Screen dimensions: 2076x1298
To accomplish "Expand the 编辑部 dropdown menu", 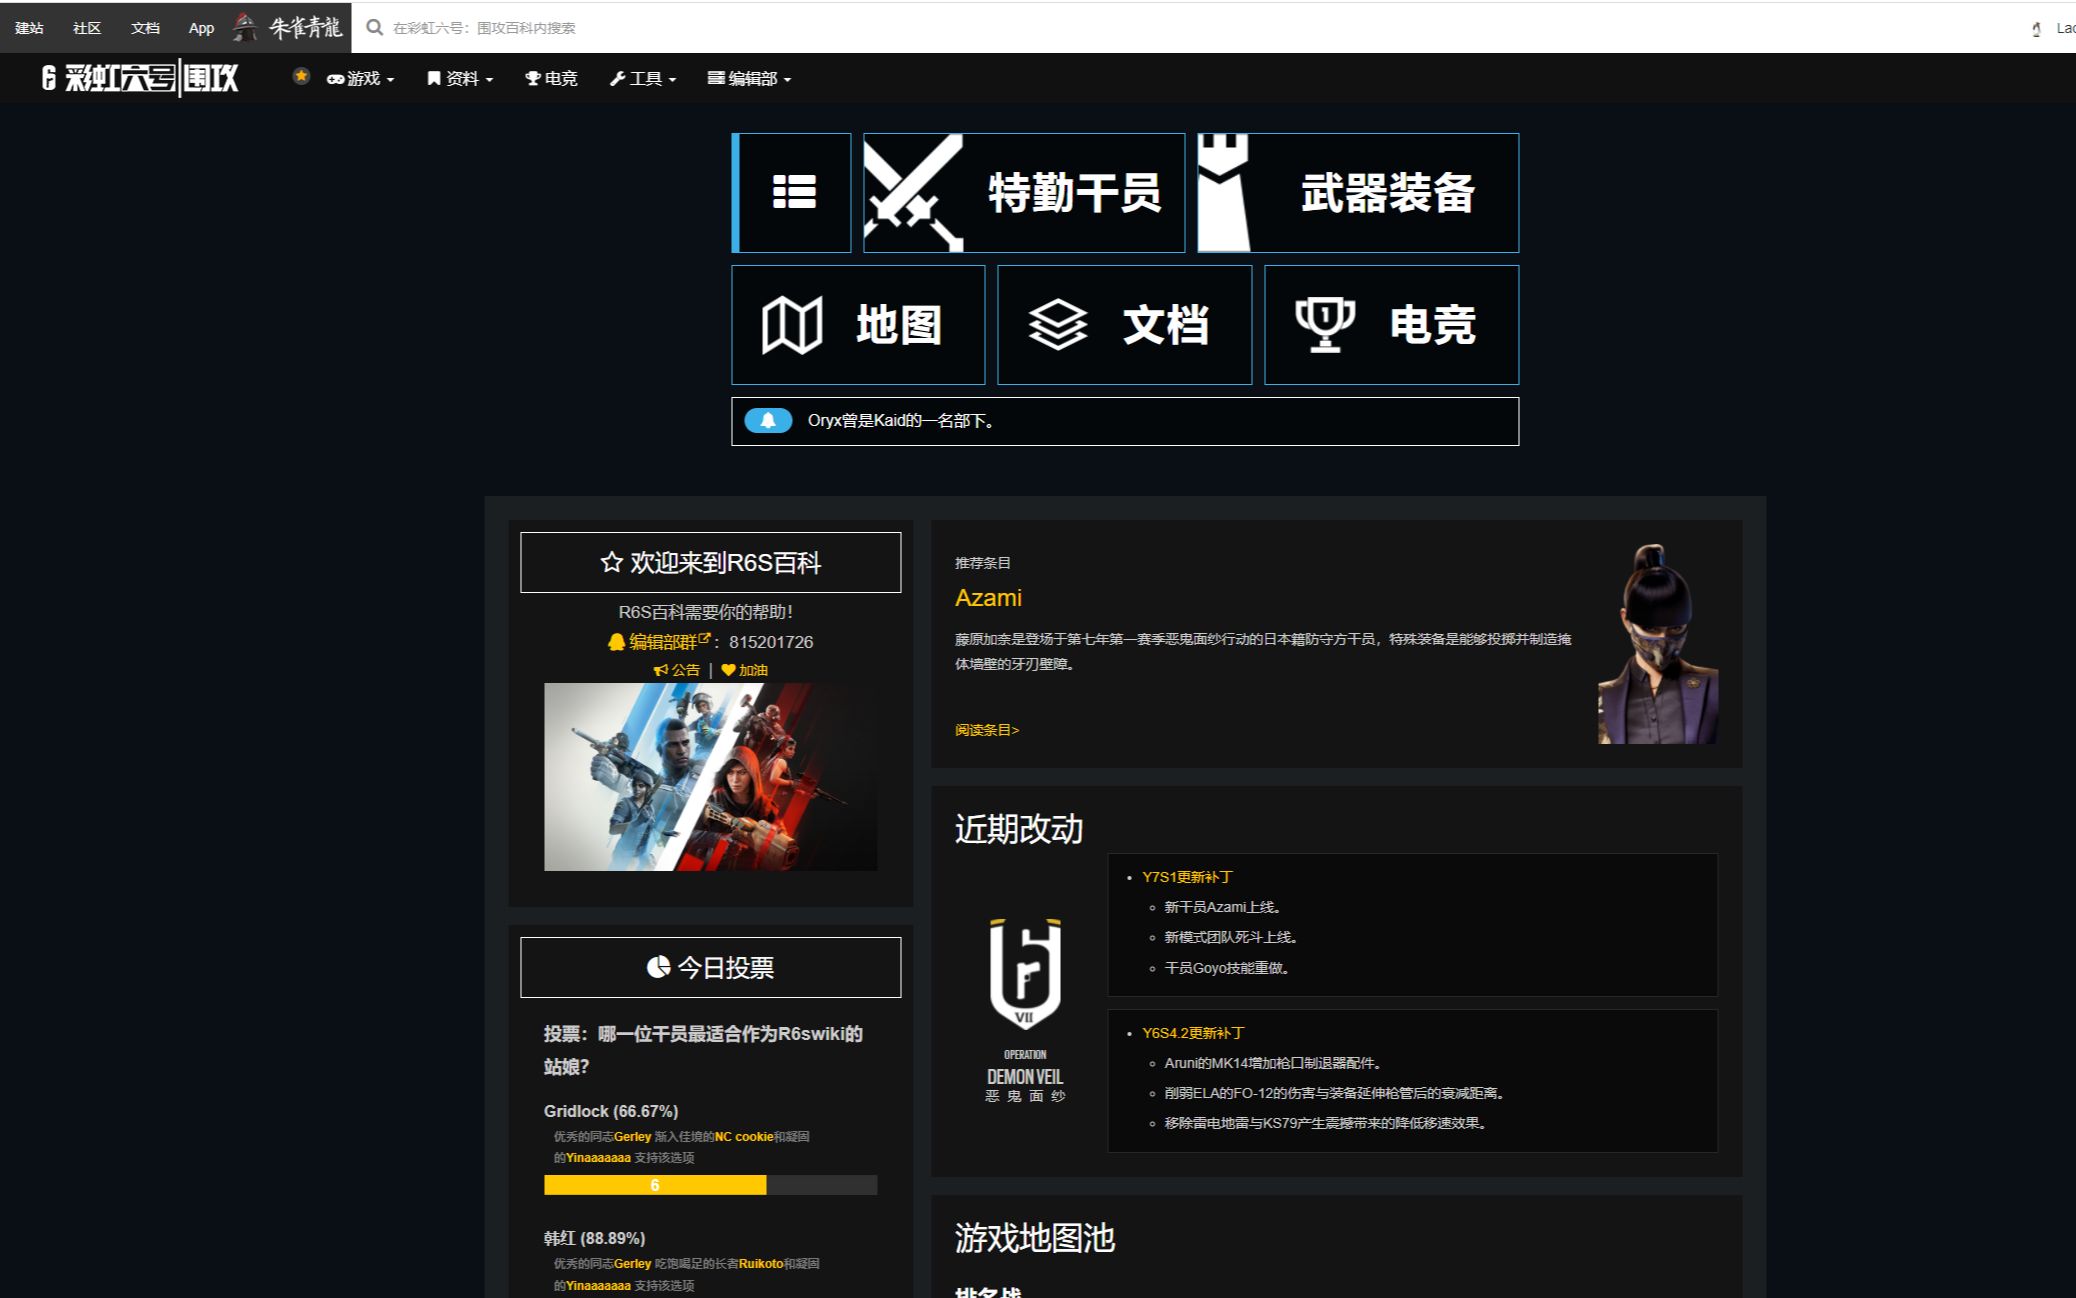I will (x=749, y=79).
